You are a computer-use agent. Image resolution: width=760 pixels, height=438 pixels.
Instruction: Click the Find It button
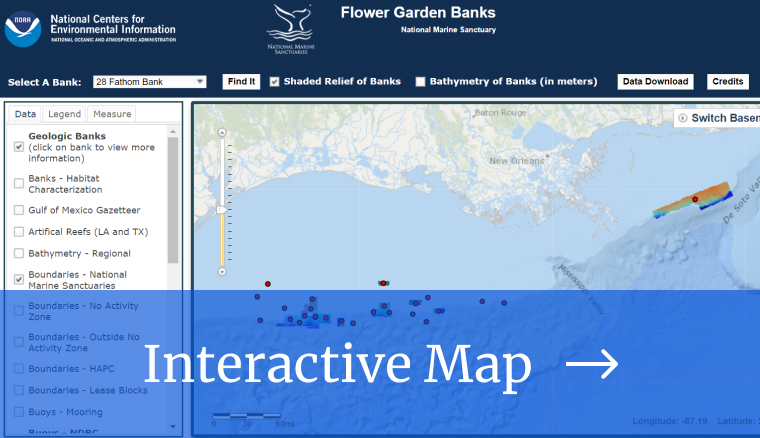[241, 82]
